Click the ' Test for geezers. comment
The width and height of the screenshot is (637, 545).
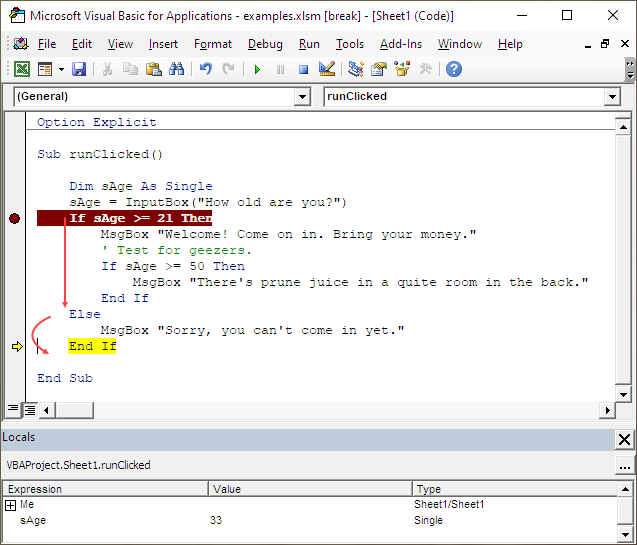click(x=177, y=250)
